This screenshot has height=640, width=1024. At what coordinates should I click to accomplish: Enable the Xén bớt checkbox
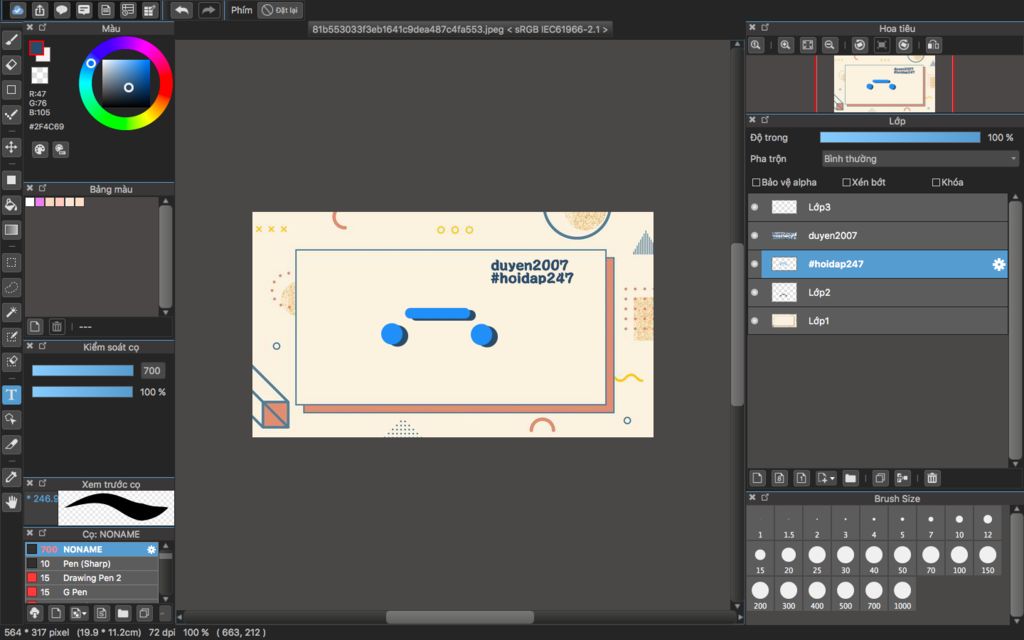[846, 182]
